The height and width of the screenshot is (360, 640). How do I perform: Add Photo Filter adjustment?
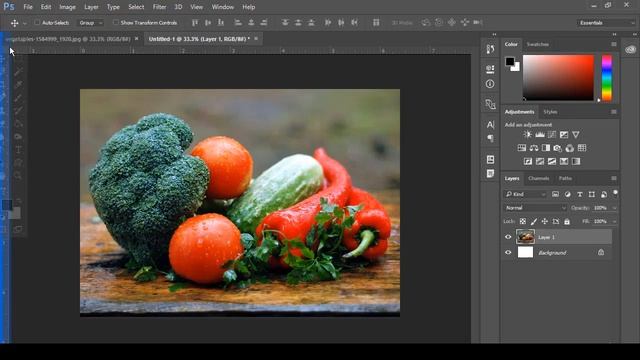pyautogui.click(x=558, y=148)
